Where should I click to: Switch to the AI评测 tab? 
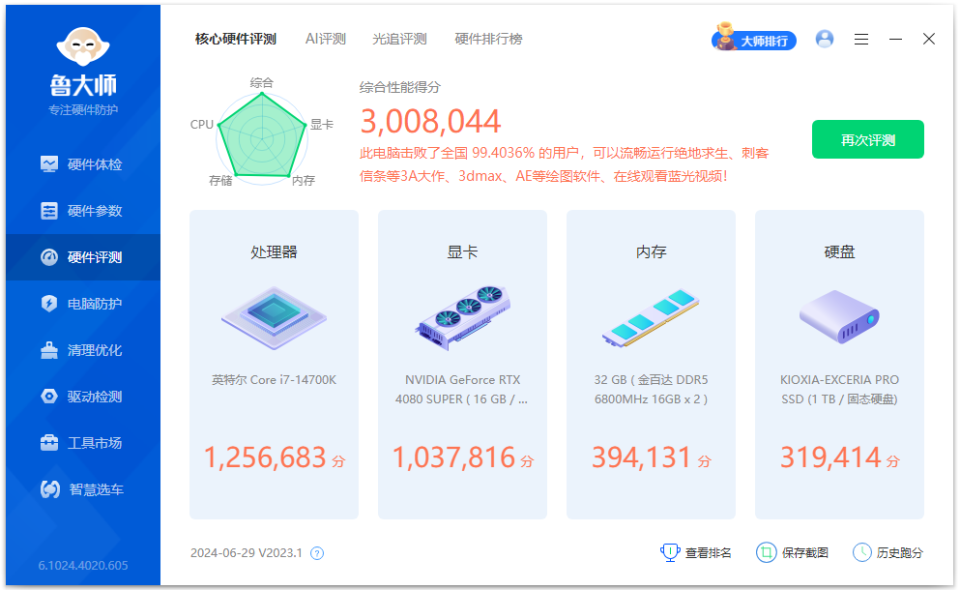pyautogui.click(x=324, y=38)
